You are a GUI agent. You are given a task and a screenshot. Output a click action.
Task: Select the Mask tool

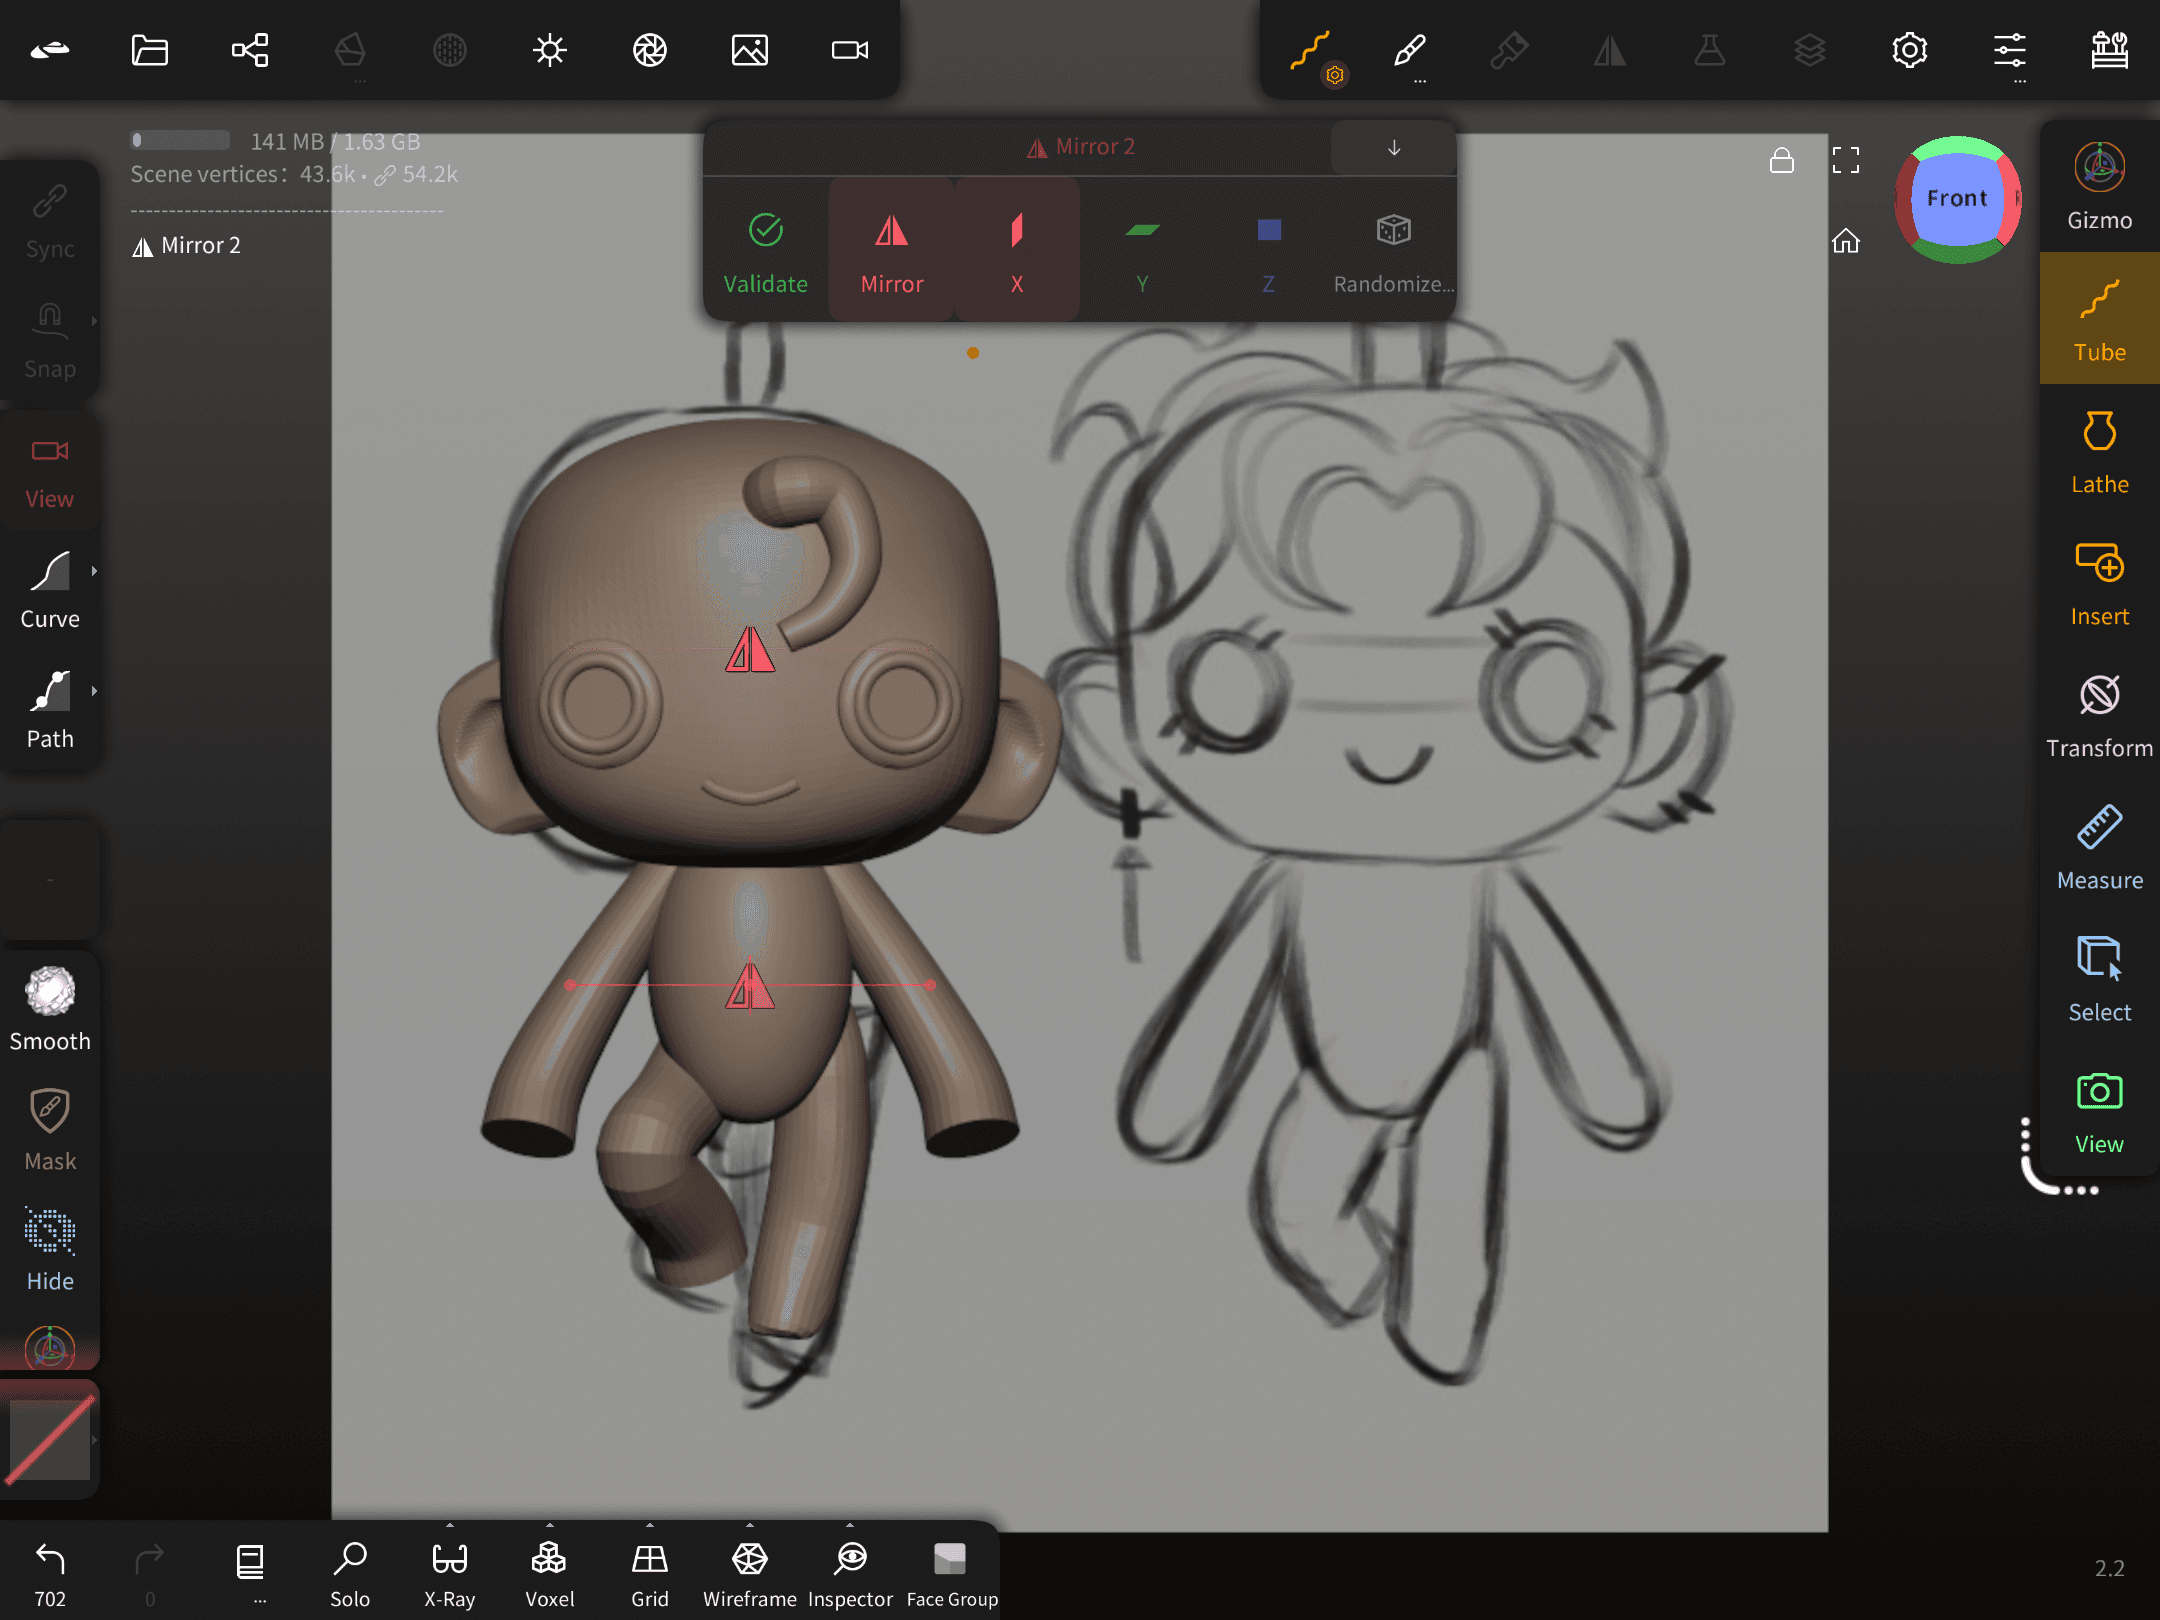(50, 1130)
